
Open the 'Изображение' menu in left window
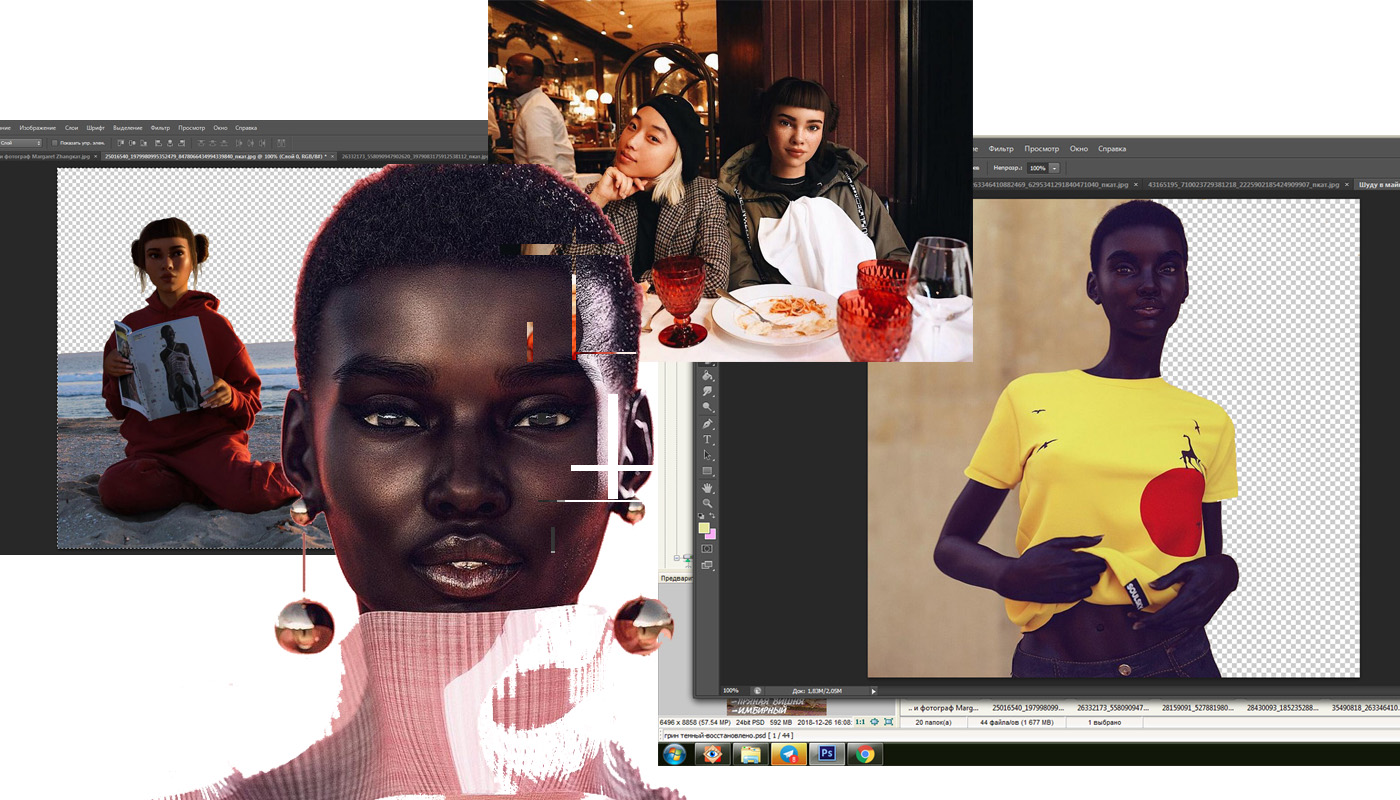pos(38,128)
